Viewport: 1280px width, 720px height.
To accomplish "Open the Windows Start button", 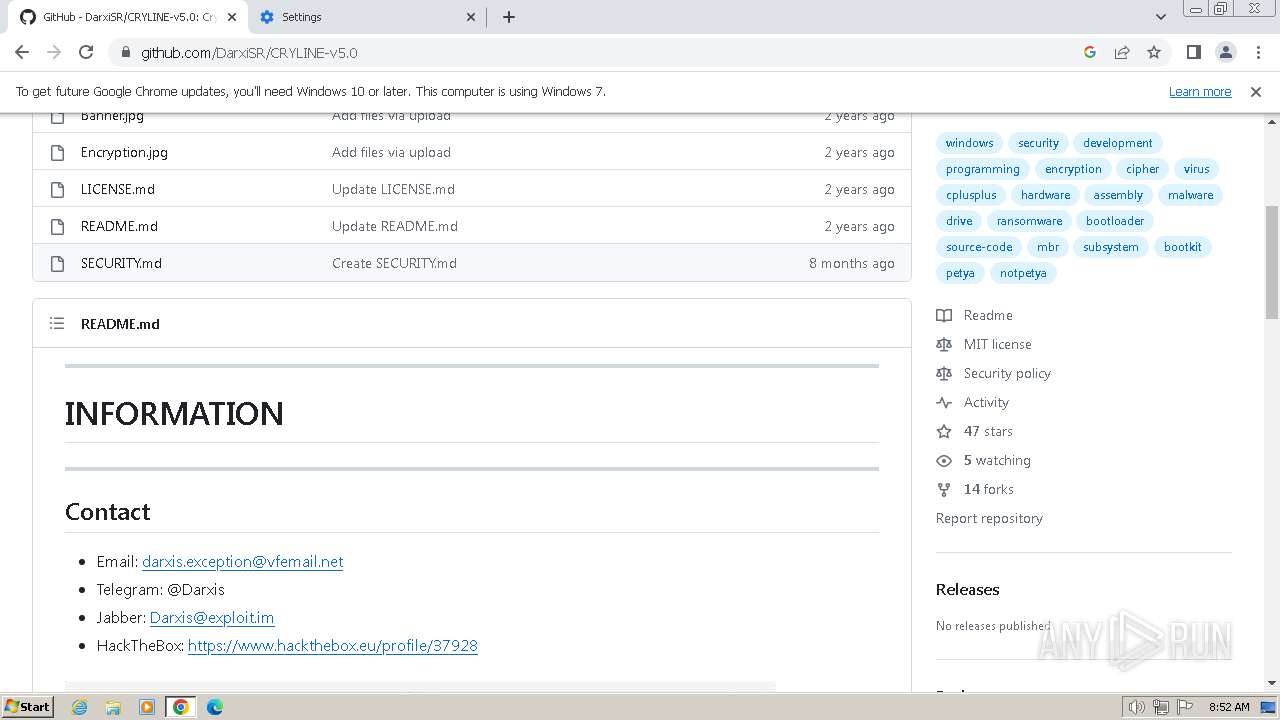I will point(27,706).
